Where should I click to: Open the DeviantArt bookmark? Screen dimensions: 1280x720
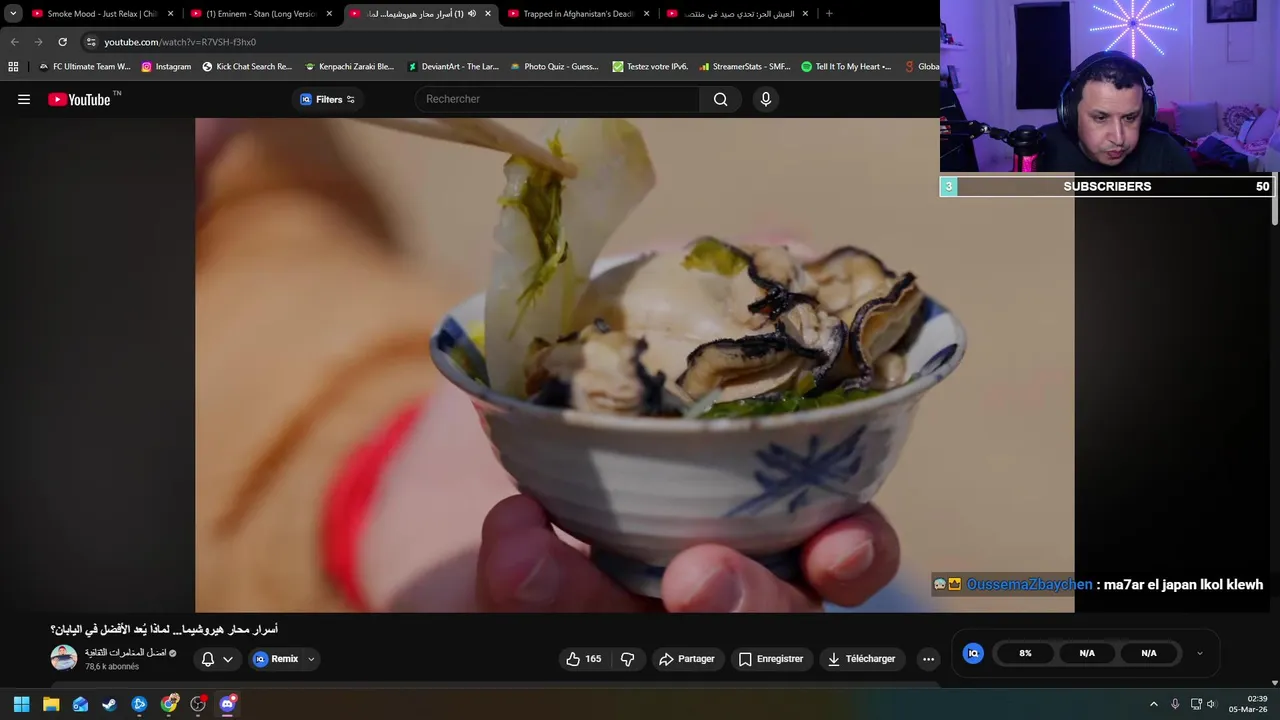coord(453,67)
